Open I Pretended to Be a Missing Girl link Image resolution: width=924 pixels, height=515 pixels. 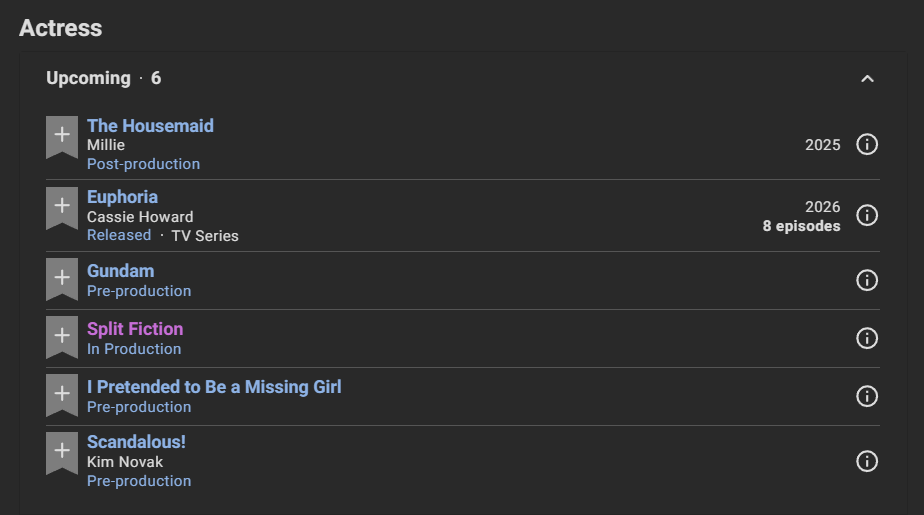214,387
